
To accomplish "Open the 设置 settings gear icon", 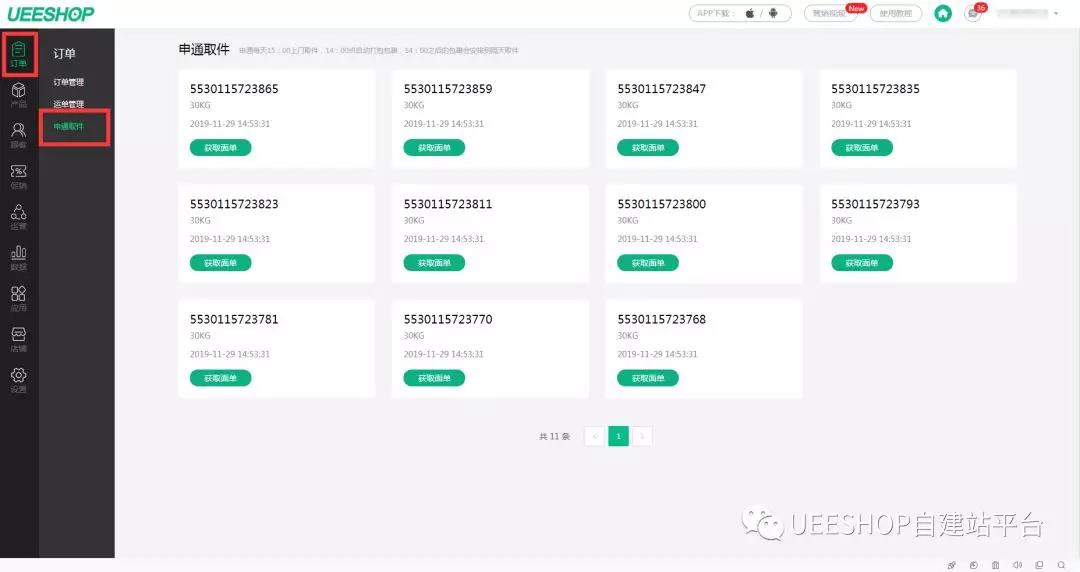I will tap(19, 380).
